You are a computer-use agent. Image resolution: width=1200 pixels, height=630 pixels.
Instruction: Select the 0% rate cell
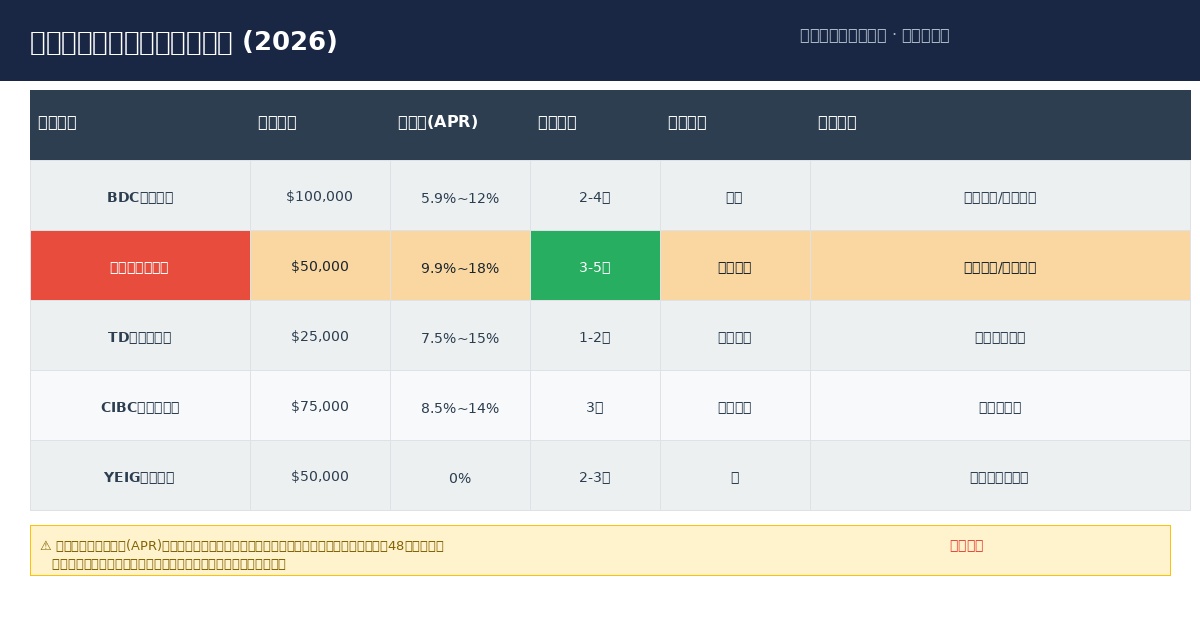(460, 478)
